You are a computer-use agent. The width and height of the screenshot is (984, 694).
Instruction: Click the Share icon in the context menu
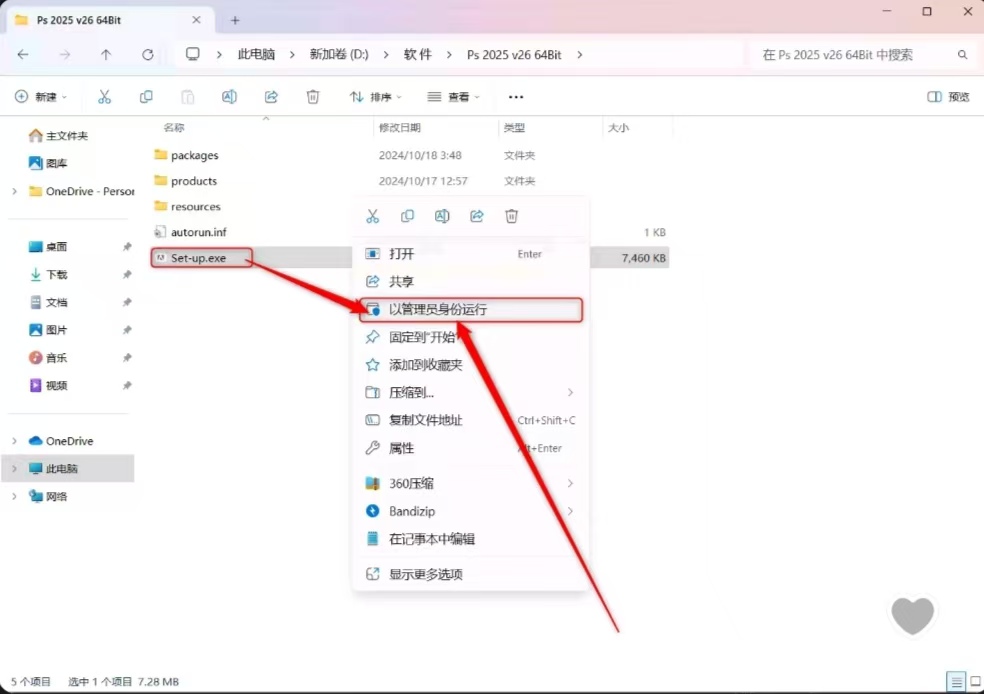point(477,216)
